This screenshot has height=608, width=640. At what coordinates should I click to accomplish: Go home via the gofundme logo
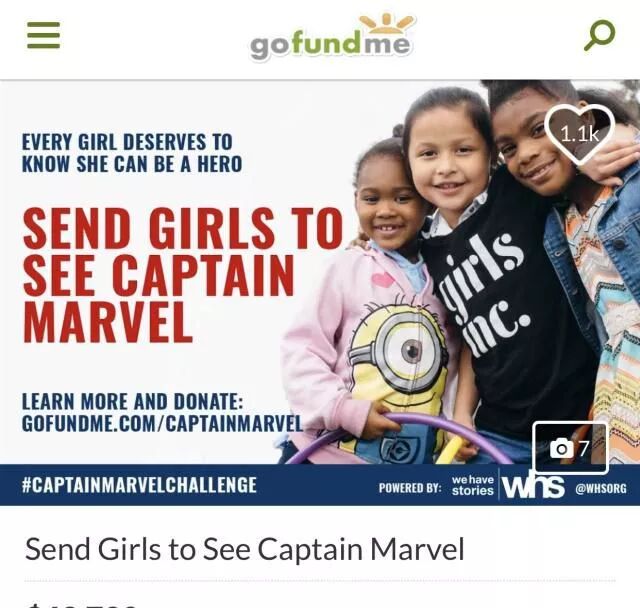point(332,38)
